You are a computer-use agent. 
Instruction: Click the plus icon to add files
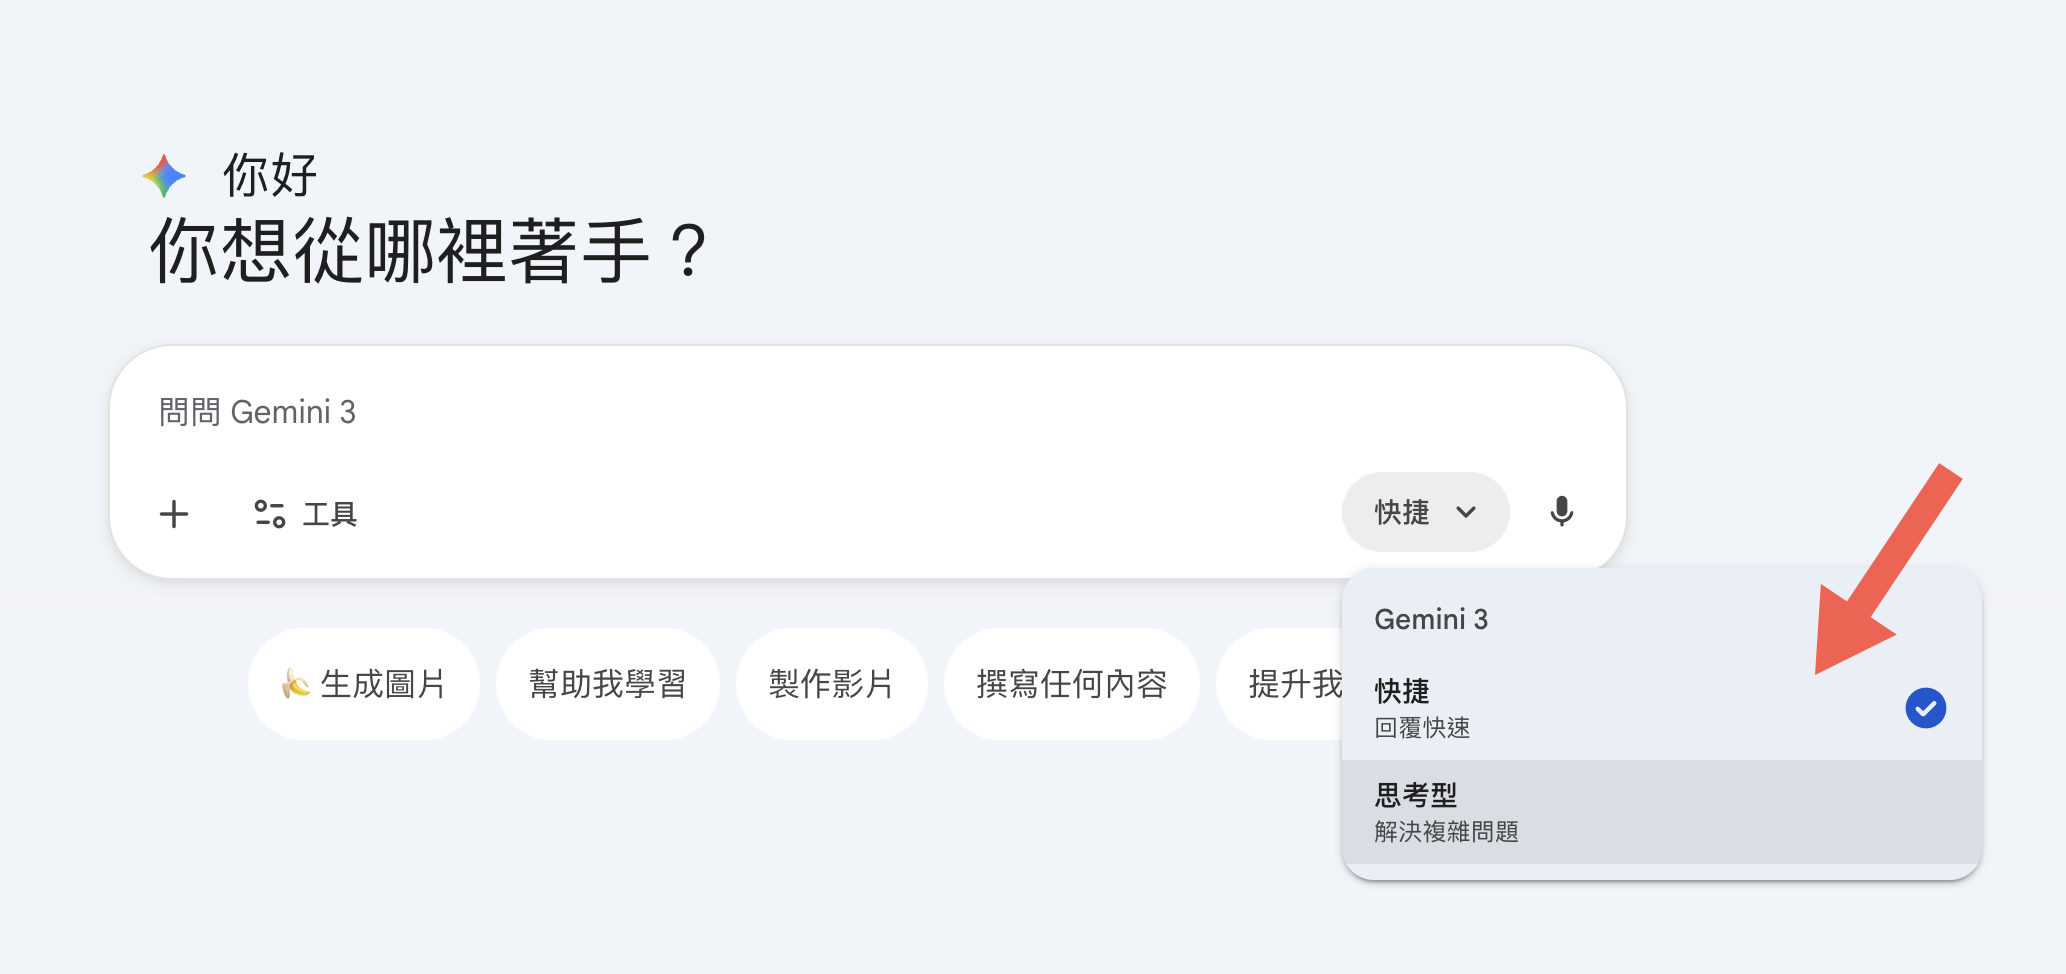tap(174, 514)
